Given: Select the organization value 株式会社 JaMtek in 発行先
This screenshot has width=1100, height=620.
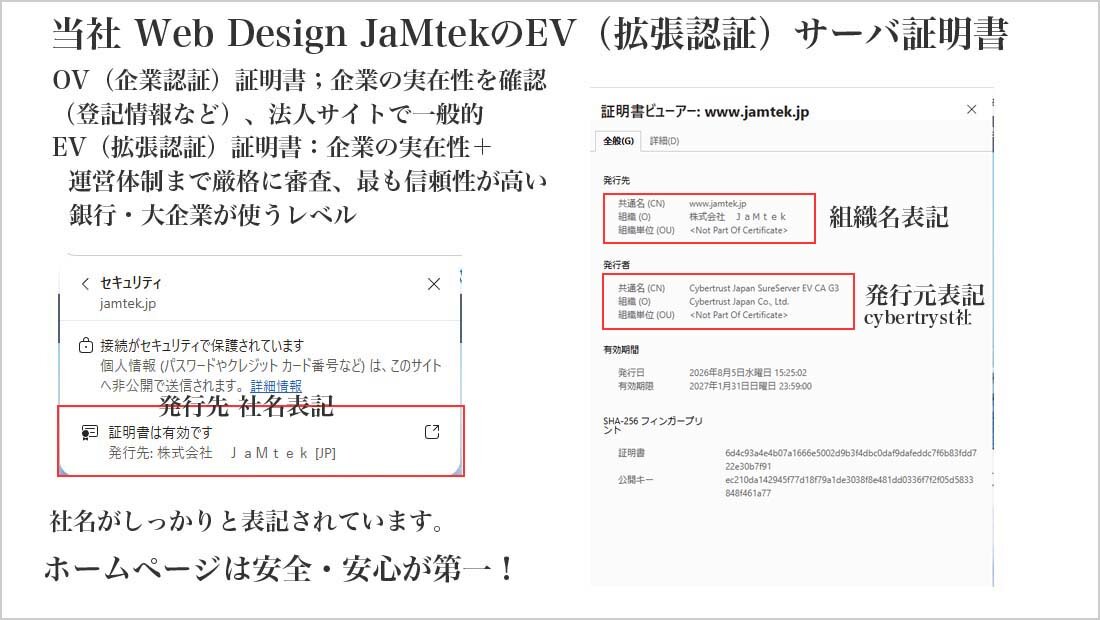Looking at the screenshot, I should 737,217.
